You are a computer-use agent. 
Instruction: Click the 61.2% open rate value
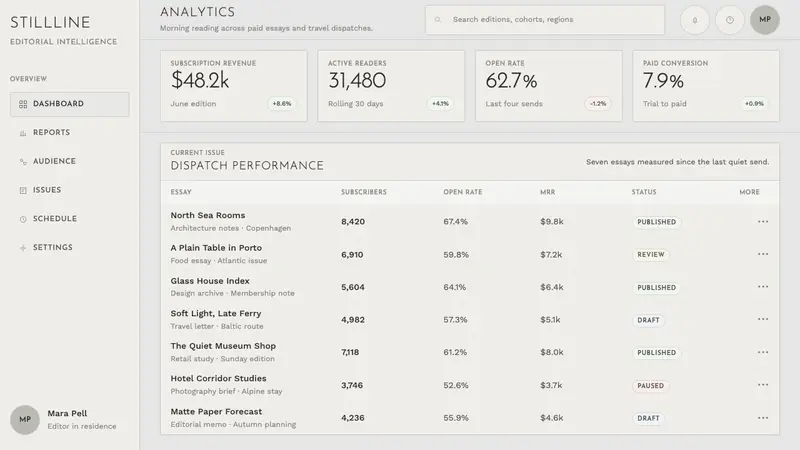[x=455, y=353]
